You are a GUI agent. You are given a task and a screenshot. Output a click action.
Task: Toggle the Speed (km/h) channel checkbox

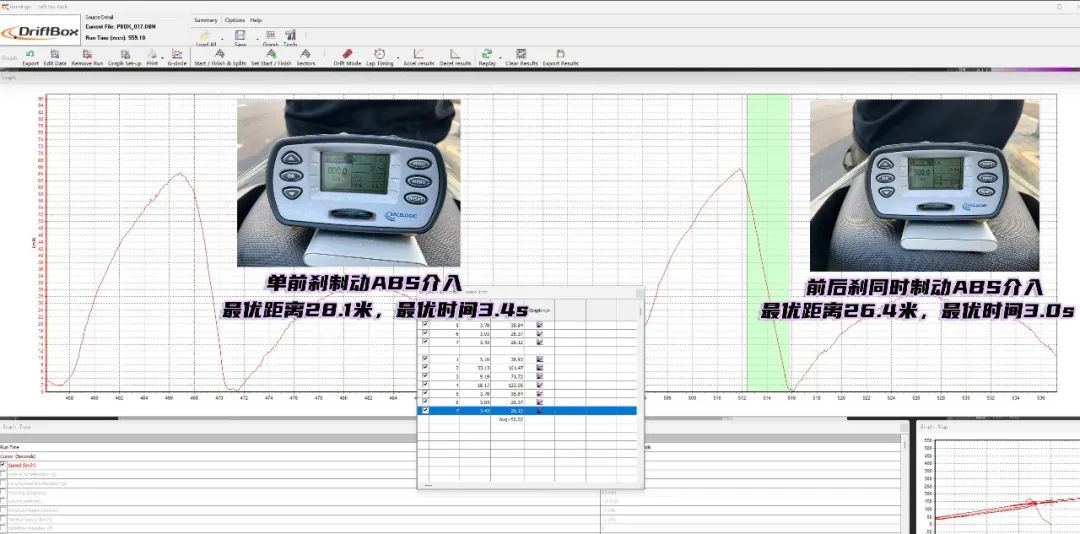(3, 465)
